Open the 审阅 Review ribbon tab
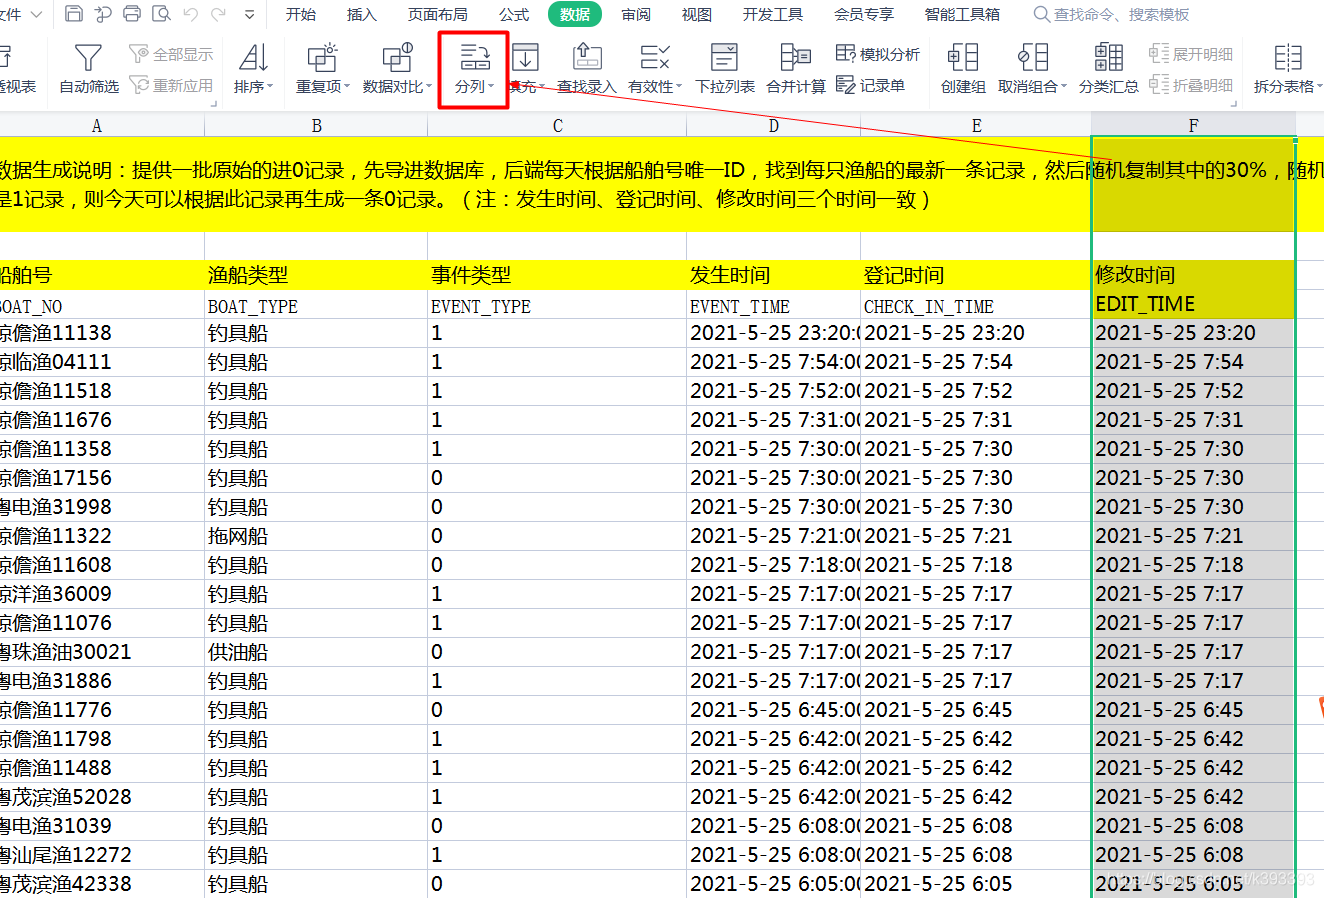The image size is (1324, 898). coord(636,14)
